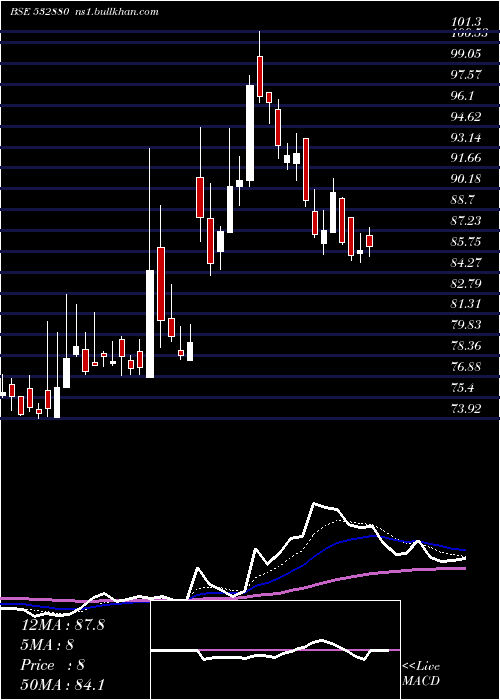Click the Price value readout
The height and width of the screenshot is (700, 500).
coord(53,665)
